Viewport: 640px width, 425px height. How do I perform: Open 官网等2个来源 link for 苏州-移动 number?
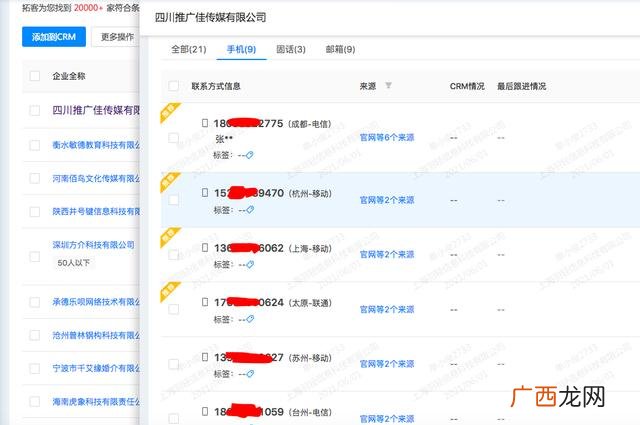point(387,364)
